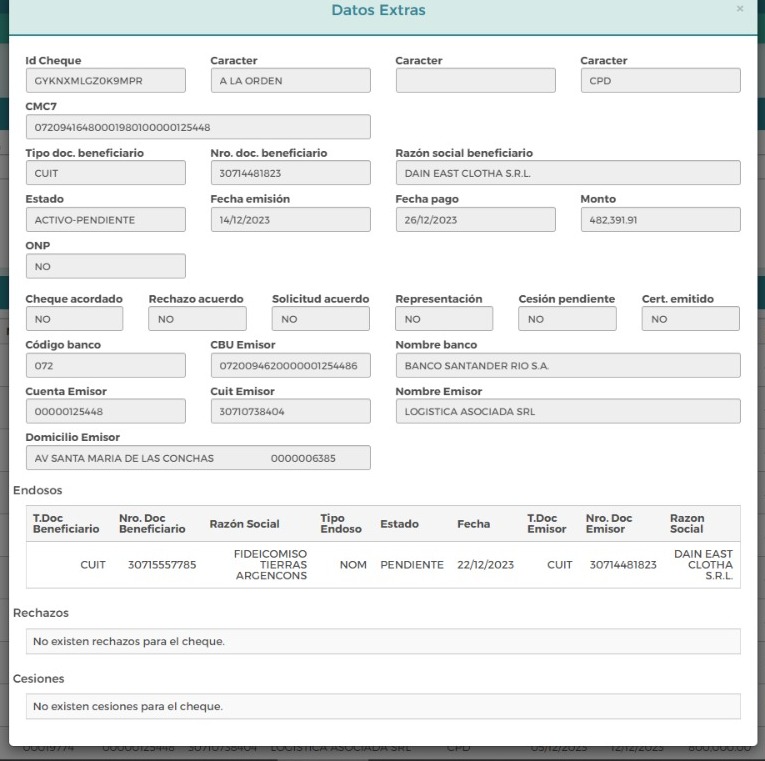
Task: Click the Nro. Doc Emisor column header
Action: (609, 523)
